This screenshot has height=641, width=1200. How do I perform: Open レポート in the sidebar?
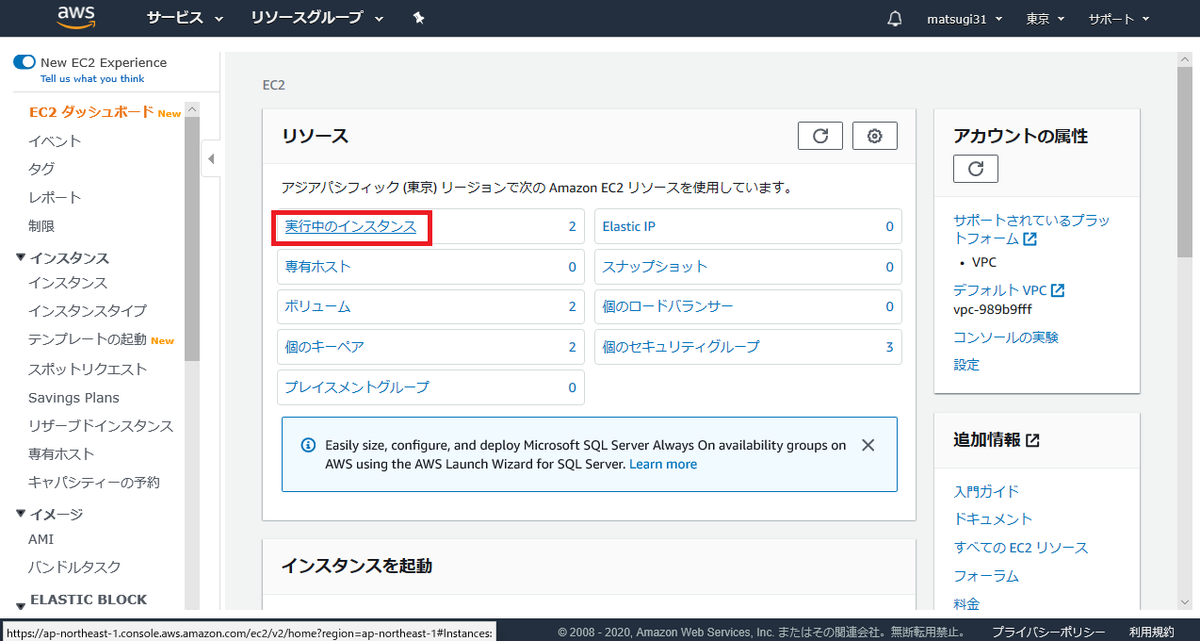click(55, 198)
